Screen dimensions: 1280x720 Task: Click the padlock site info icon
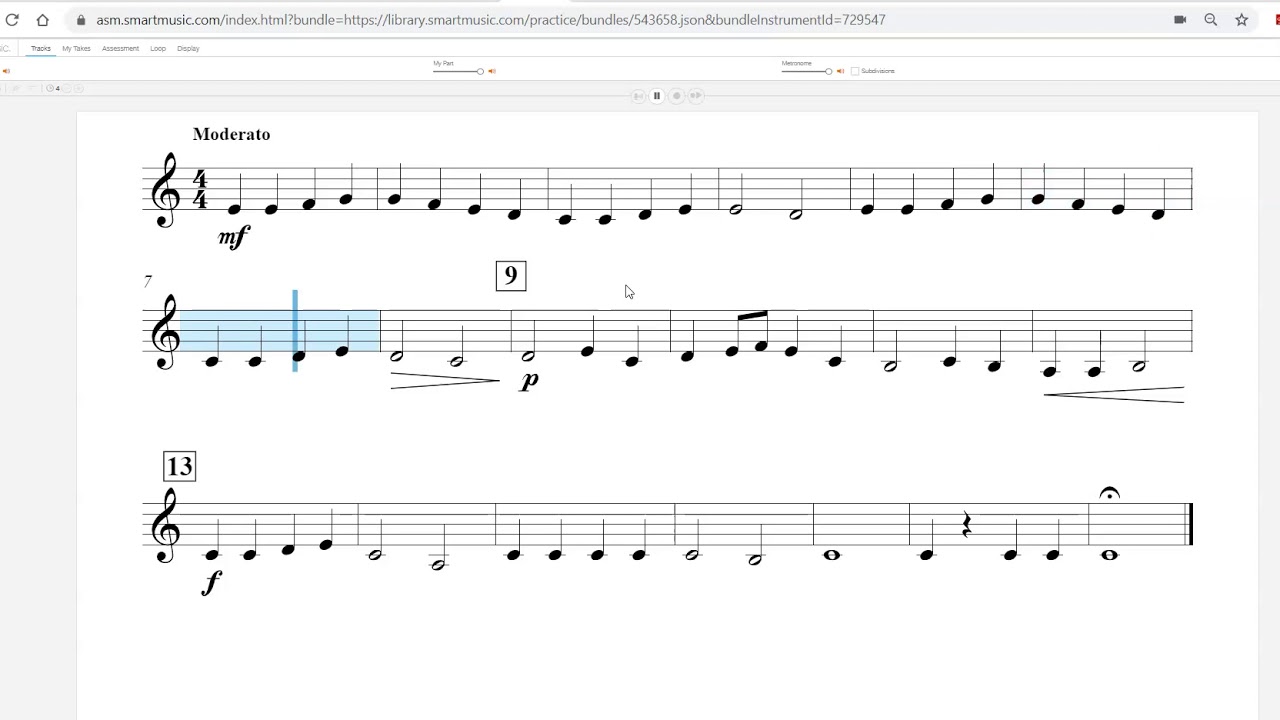tap(81, 19)
